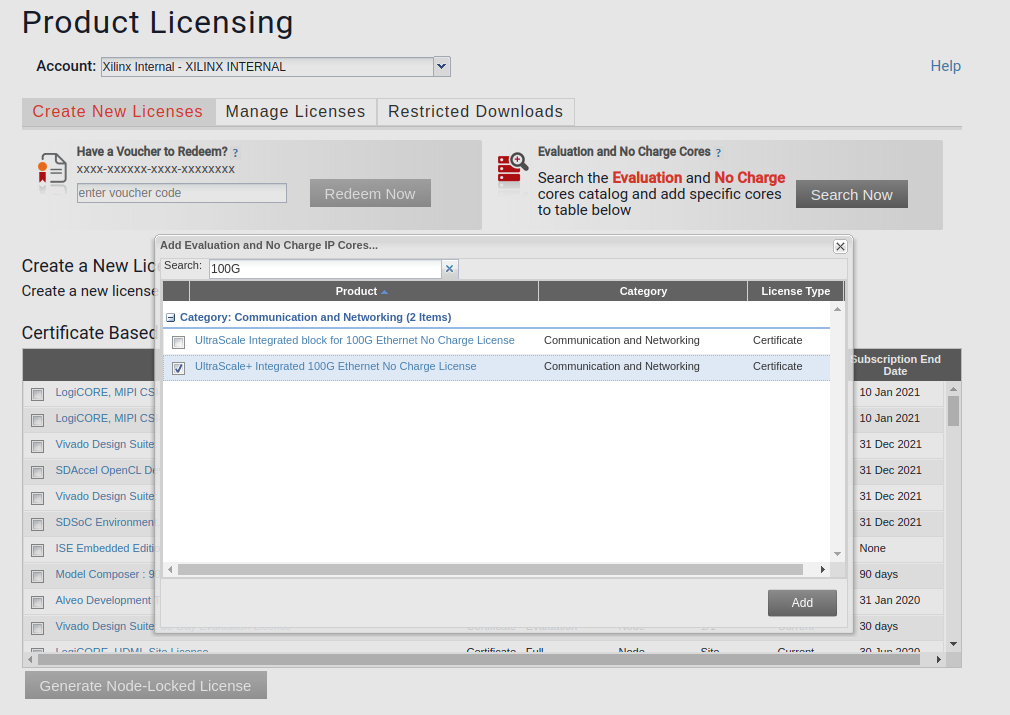Screen dimensions: 1010x715
Task: Select the Alveo Development row checkbox
Action: [38, 602]
